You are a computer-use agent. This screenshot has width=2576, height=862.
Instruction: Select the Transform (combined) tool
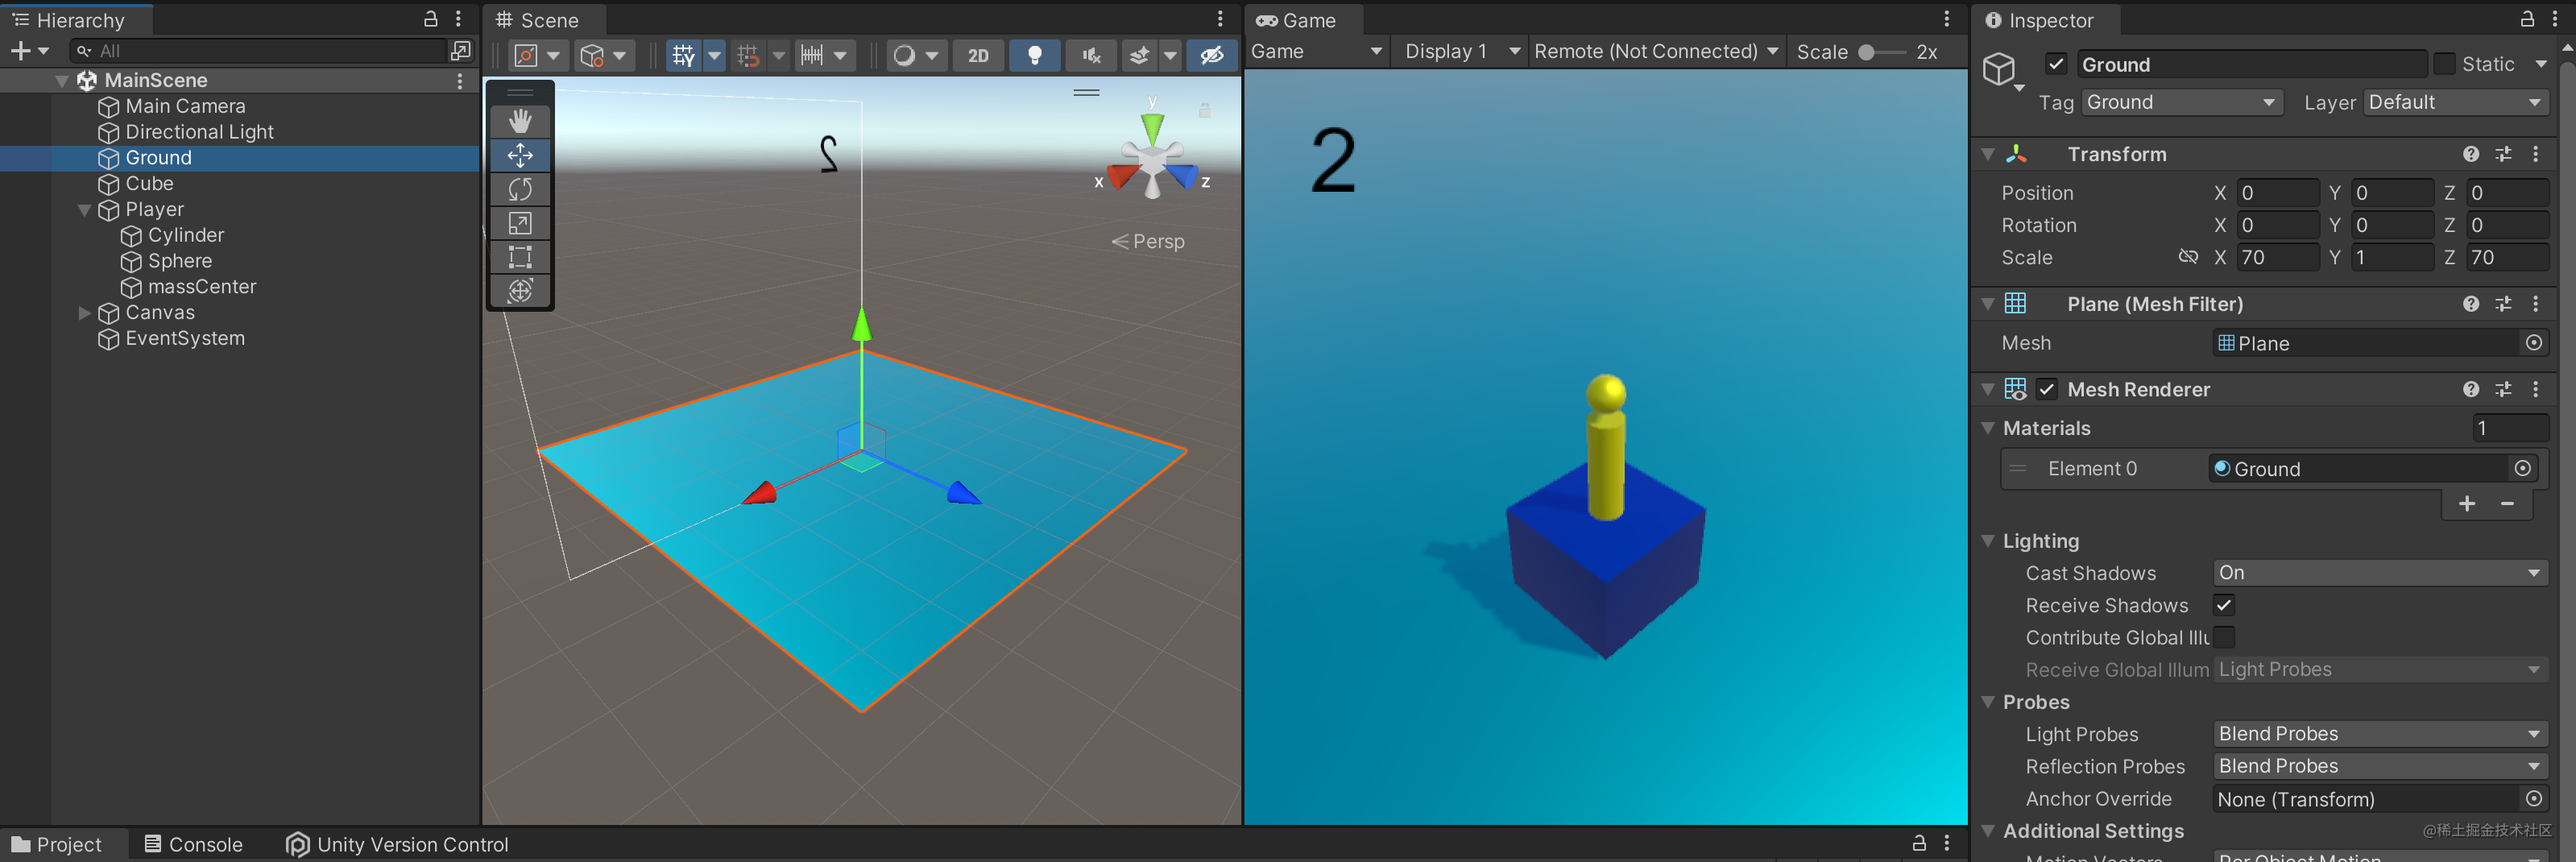click(x=520, y=291)
